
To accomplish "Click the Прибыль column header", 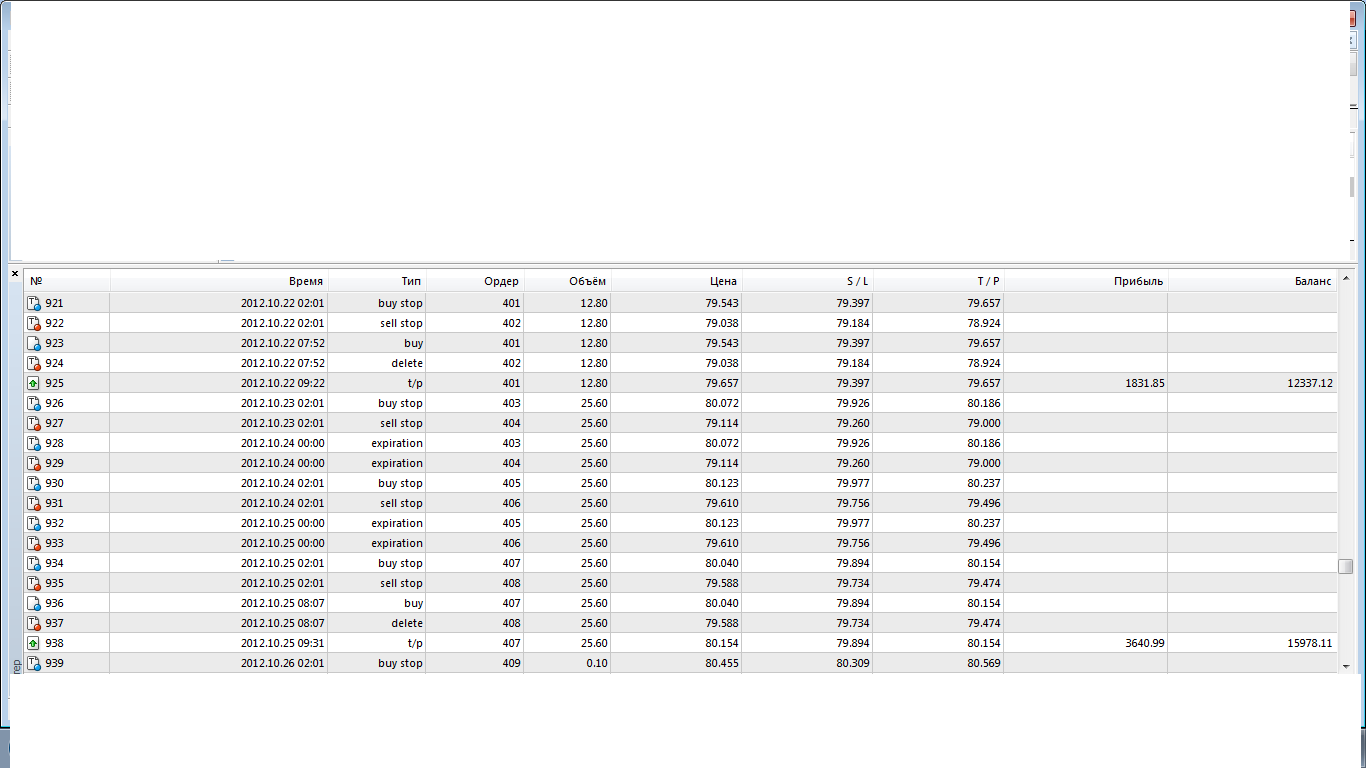I will [1086, 282].
